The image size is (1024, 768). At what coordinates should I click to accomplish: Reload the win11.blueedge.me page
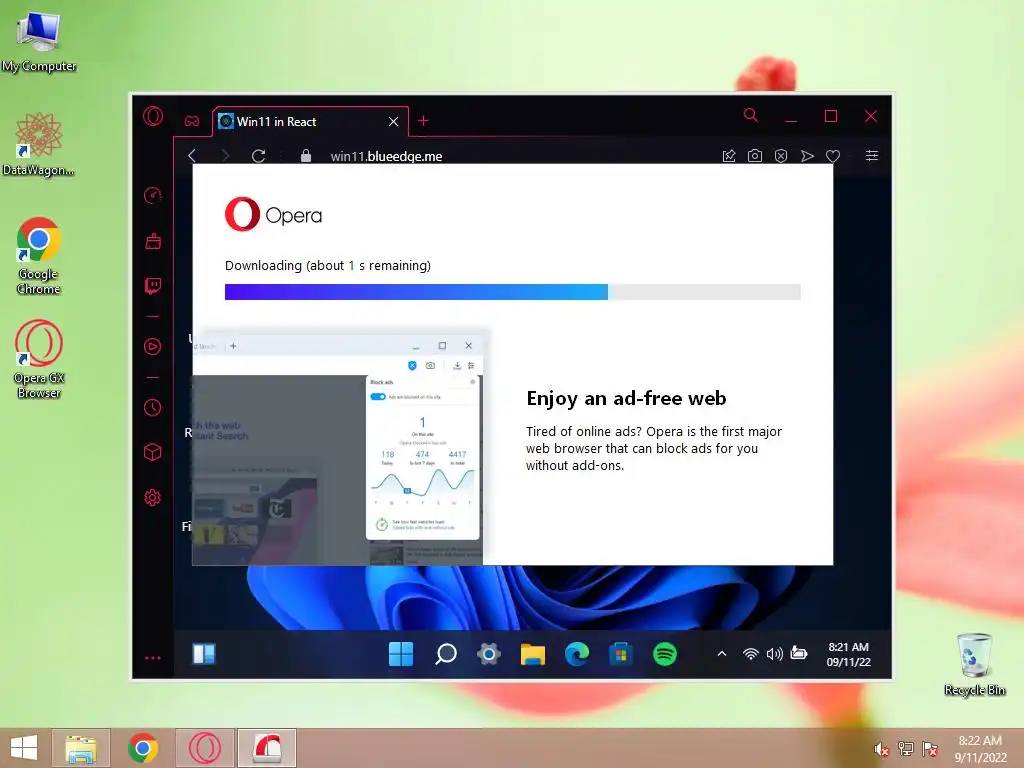[x=259, y=156]
